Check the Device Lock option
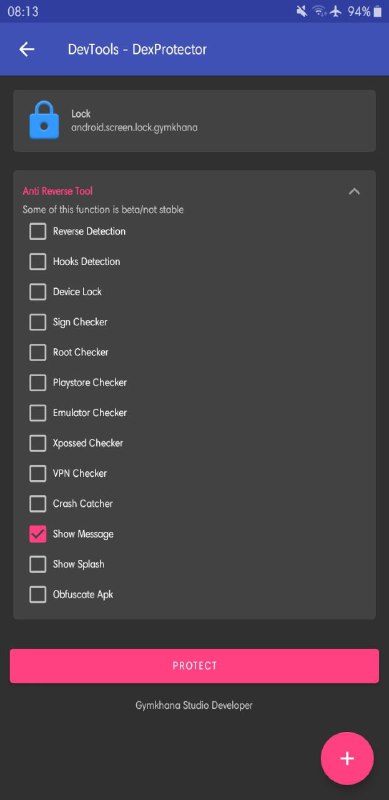This screenshot has width=389, height=800. coord(38,292)
